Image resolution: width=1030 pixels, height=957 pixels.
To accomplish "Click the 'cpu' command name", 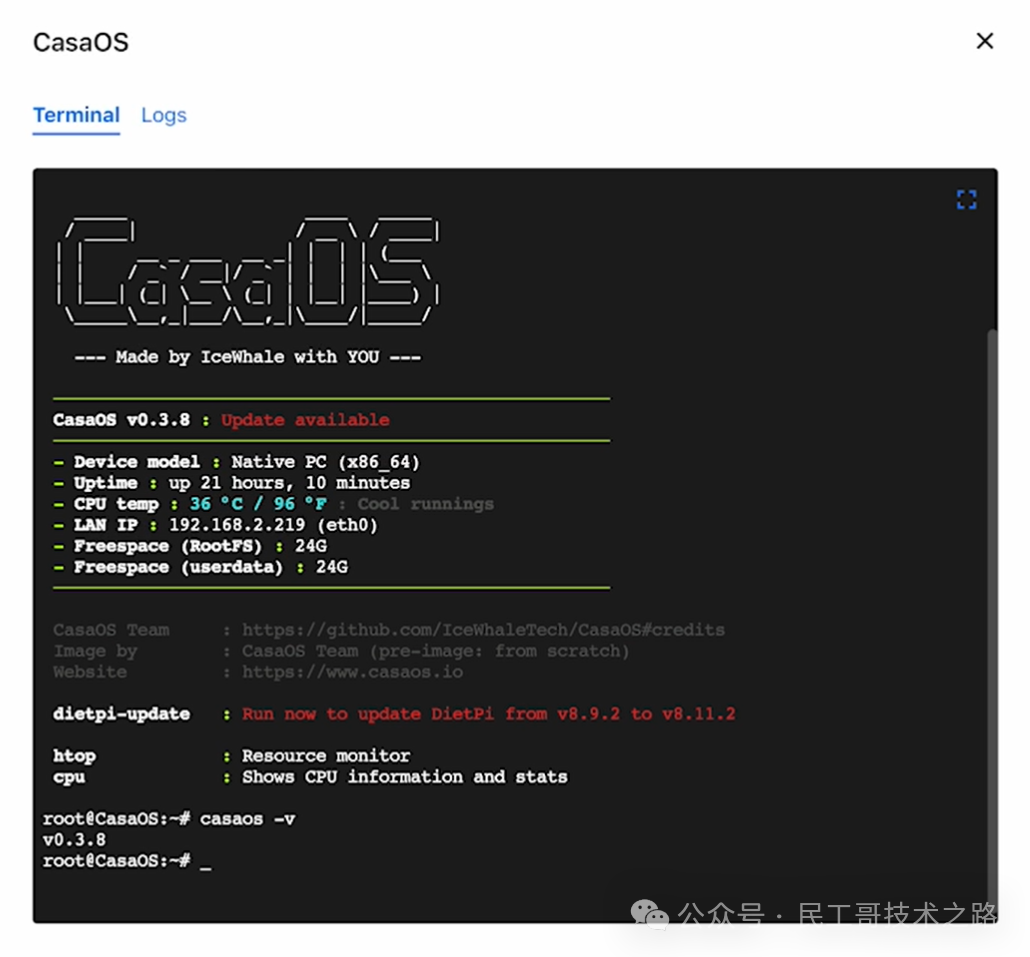I will (69, 777).
